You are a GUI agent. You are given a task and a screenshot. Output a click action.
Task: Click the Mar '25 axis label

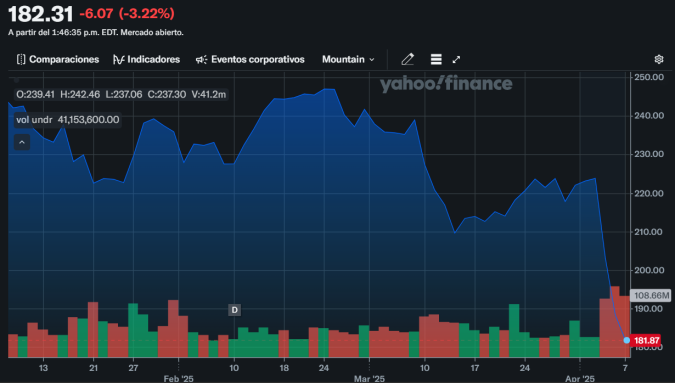(x=369, y=379)
